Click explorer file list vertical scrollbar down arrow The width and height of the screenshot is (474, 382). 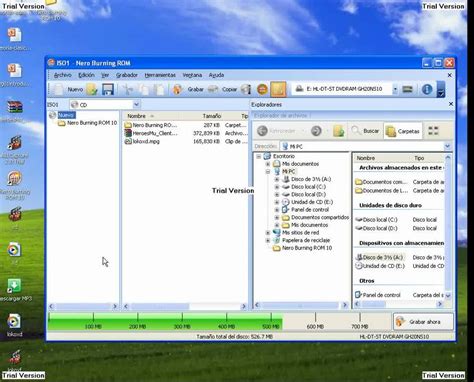point(448,295)
